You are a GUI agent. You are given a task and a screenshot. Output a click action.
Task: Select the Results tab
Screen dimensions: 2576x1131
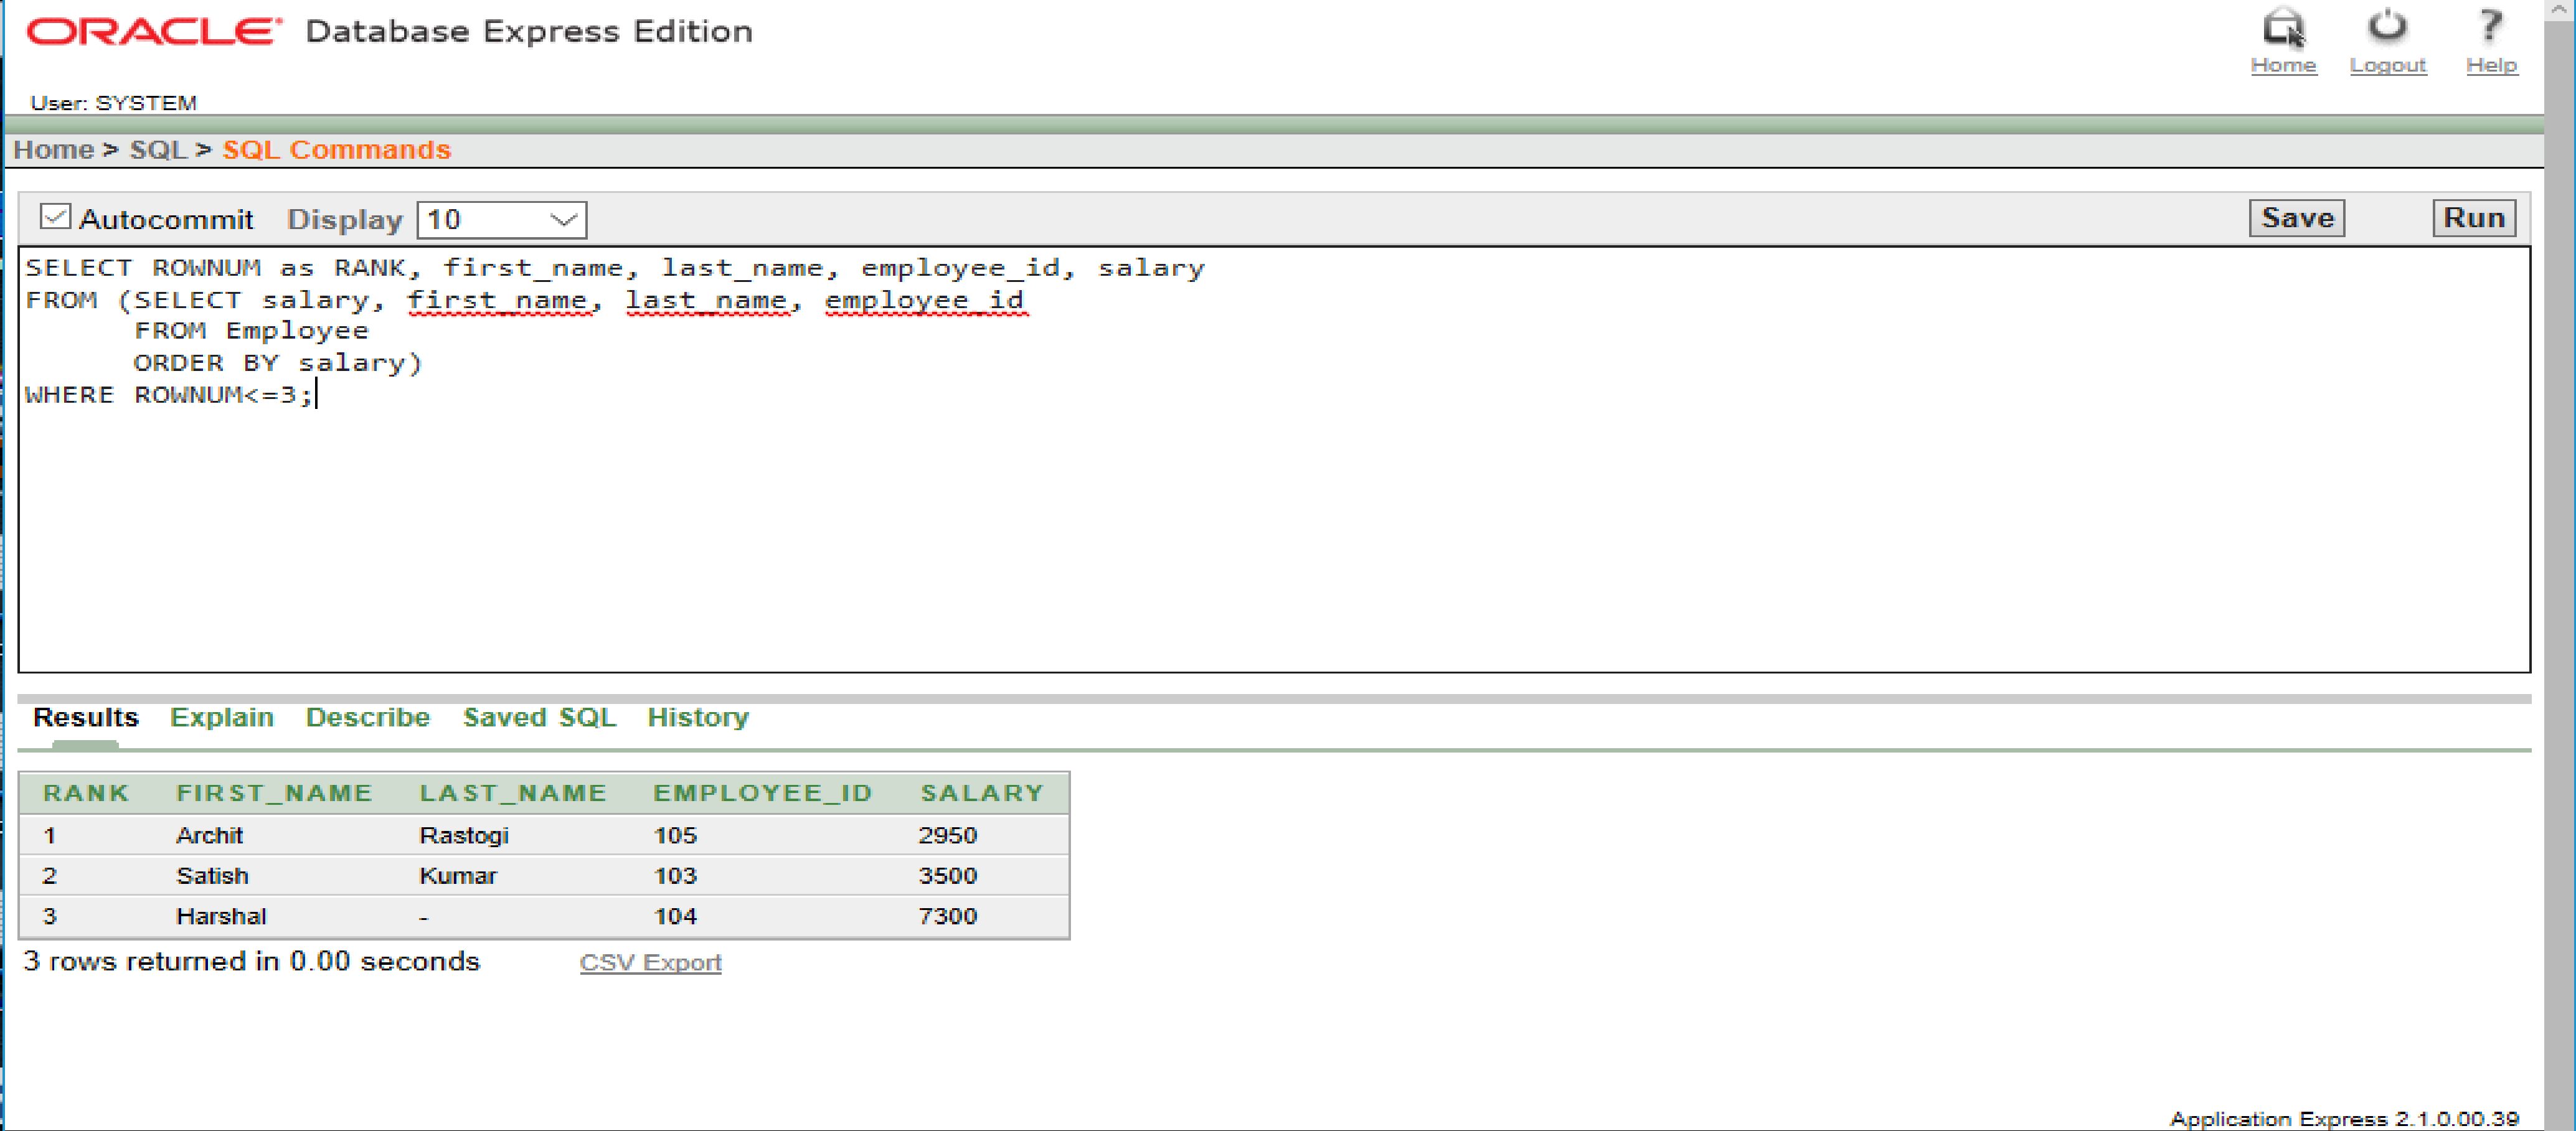86,717
